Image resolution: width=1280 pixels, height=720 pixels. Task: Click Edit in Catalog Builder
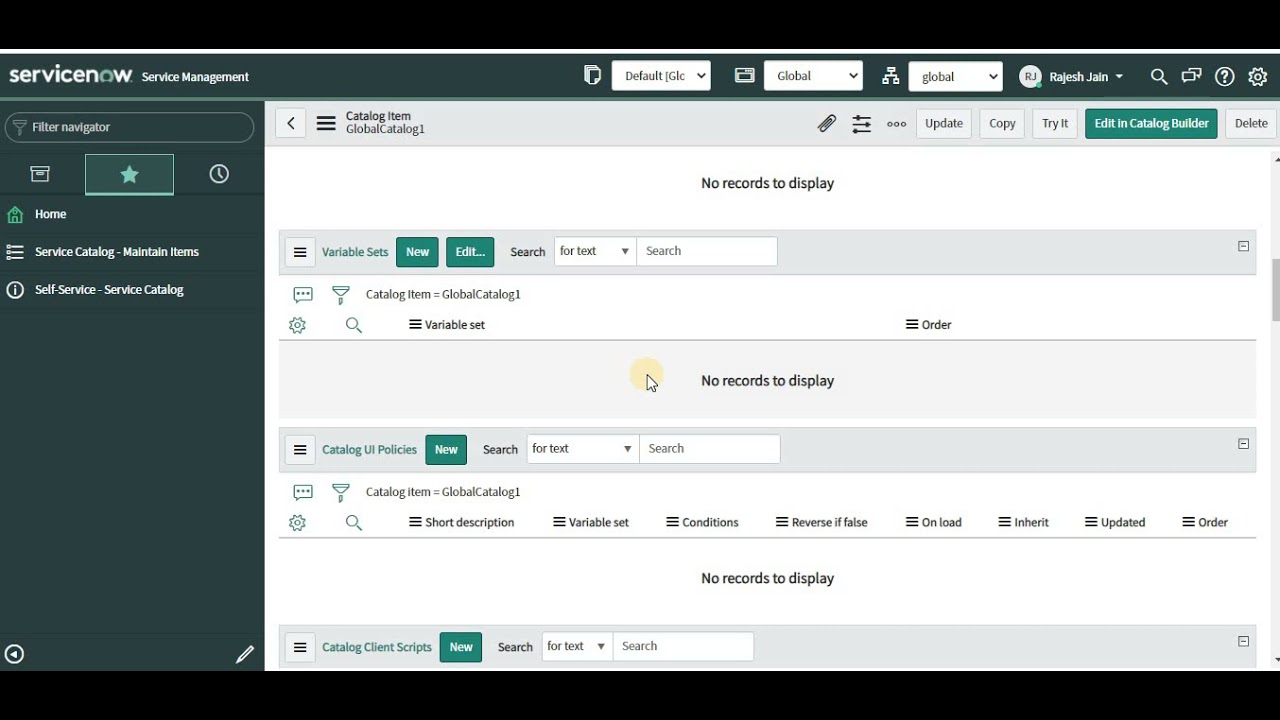pyautogui.click(x=1150, y=123)
